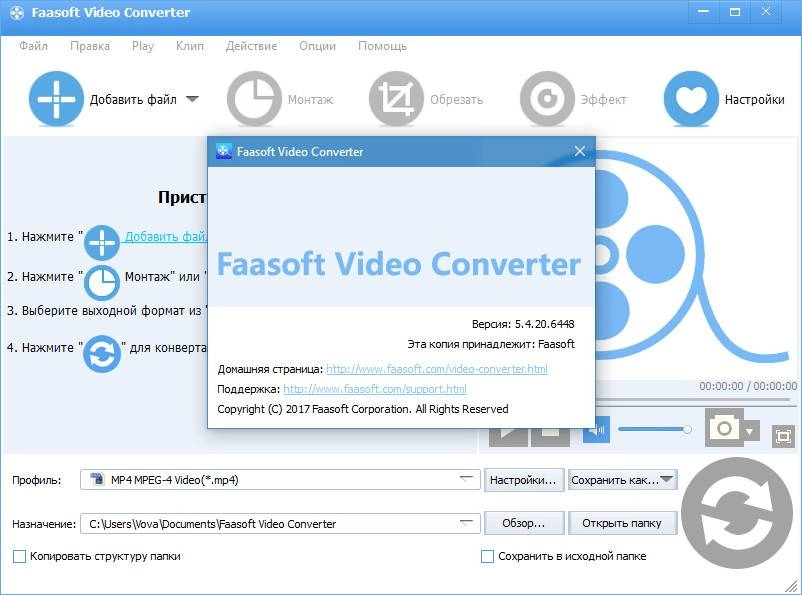802x595 pixels.
Task: Take a snapshot with the camera icon
Action: pyautogui.click(x=724, y=428)
